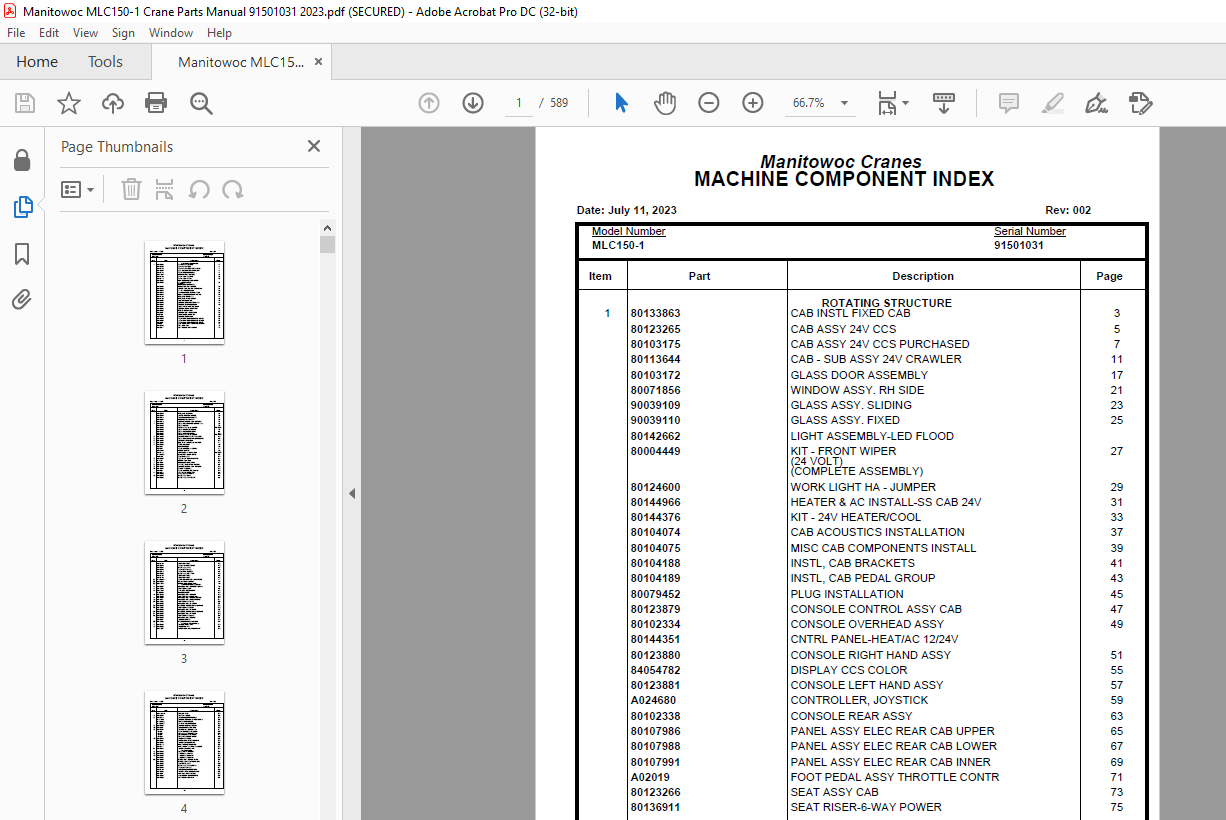Zoom out with the minus button
This screenshot has height=820, width=1226.
(x=709, y=103)
